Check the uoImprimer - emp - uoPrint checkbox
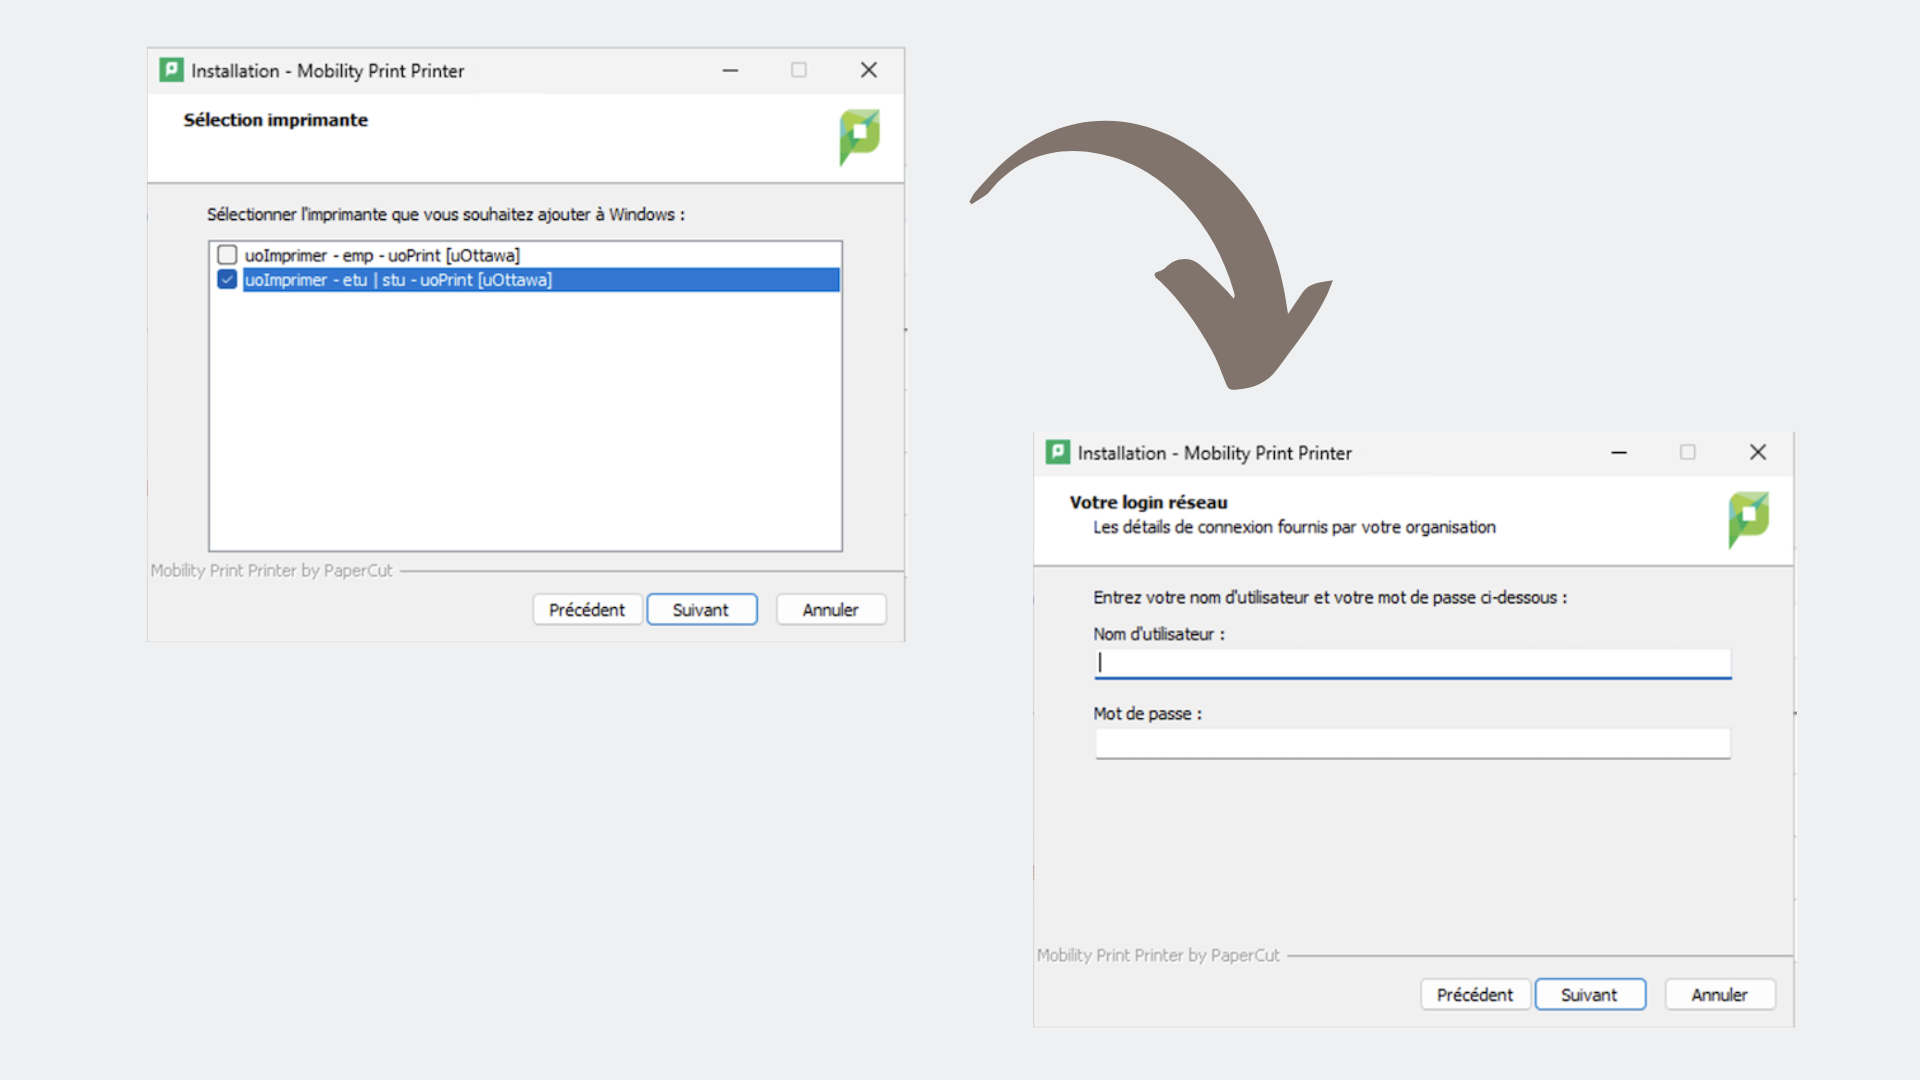Screen dimensions: 1920x1080 point(227,255)
